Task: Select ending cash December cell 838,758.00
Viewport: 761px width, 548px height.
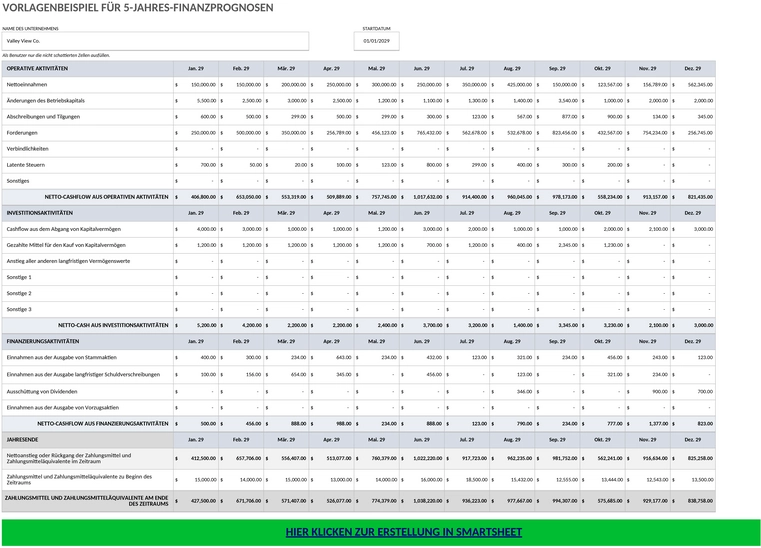Action: click(693, 501)
